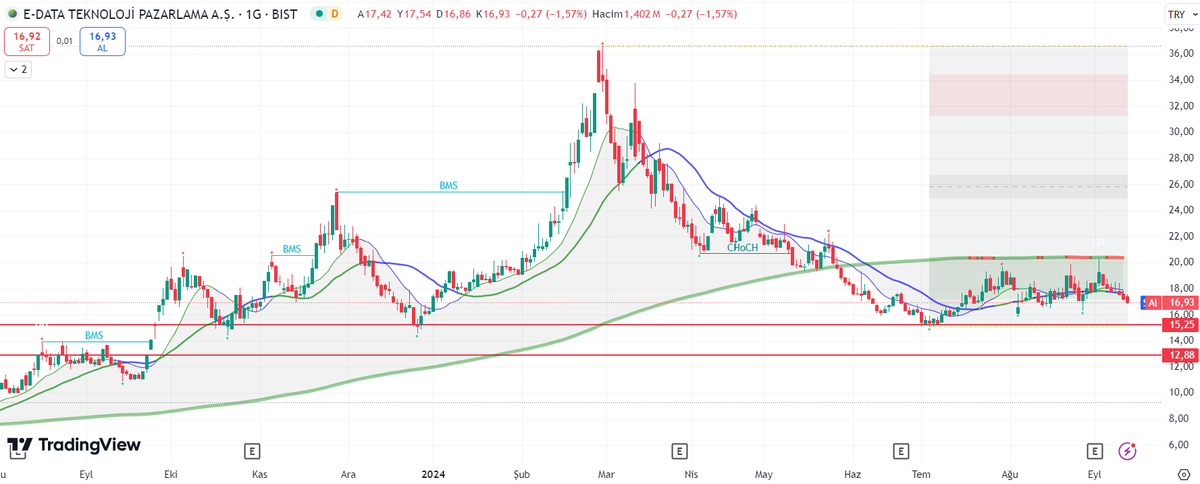The height and width of the screenshot is (484, 1200).
Task: Click the 16,93 AL buy button
Action: pyautogui.click(x=102, y=41)
